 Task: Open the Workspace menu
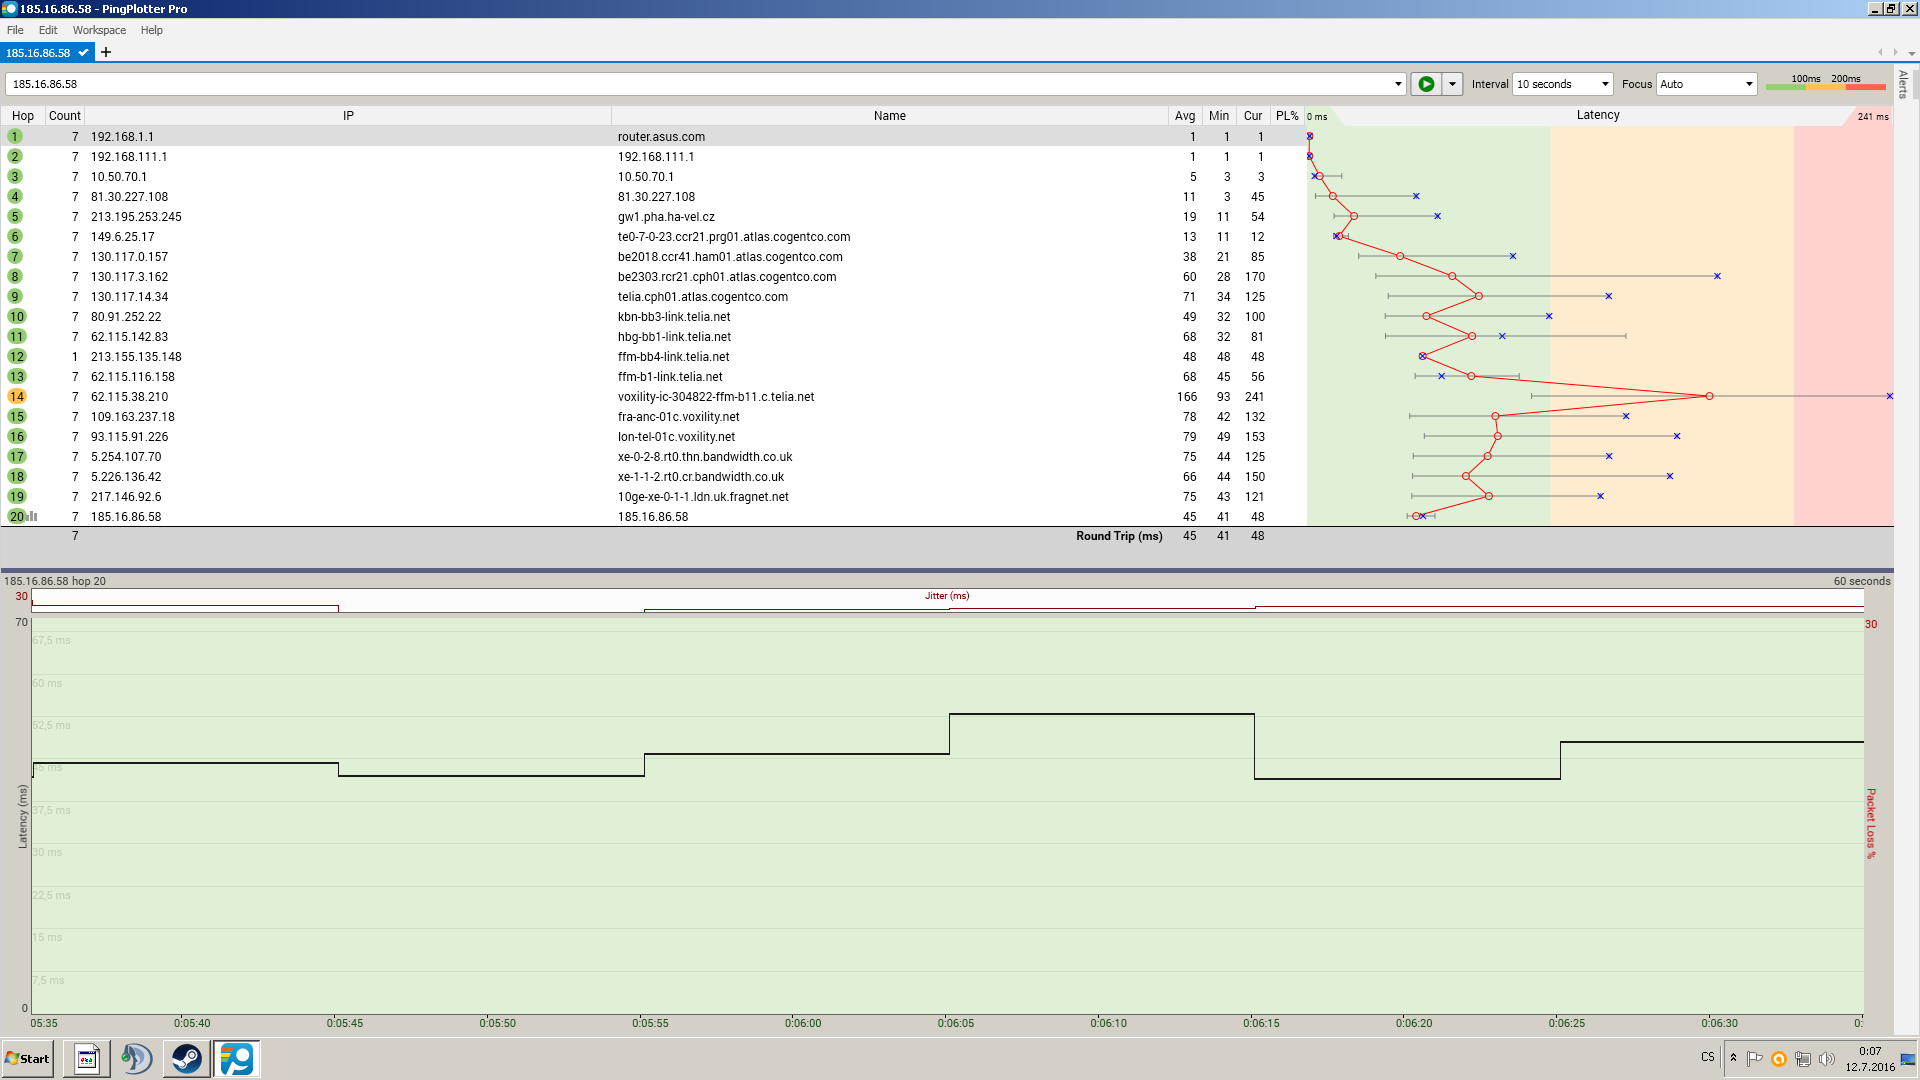(x=99, y=30)
